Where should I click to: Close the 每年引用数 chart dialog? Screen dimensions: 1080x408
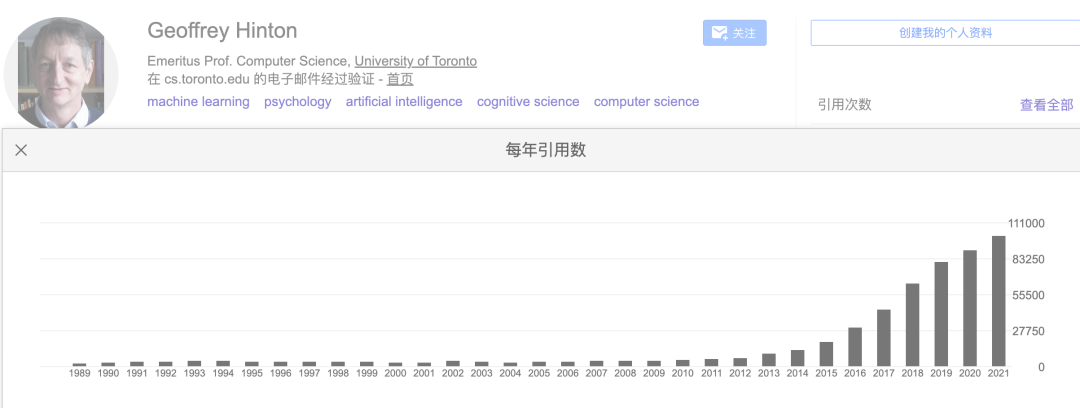[x=21, y=150]
